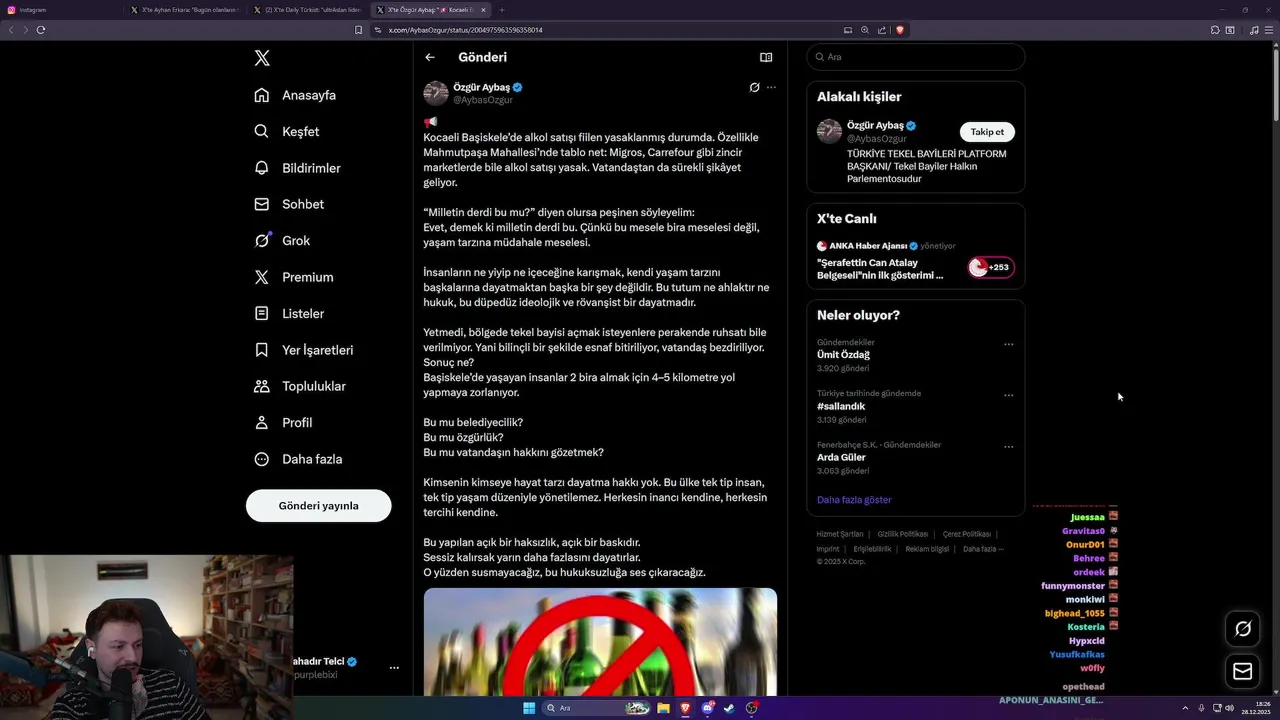
Task: Open Erişilebilirlik footer link
Action: (x=872, y=549)
